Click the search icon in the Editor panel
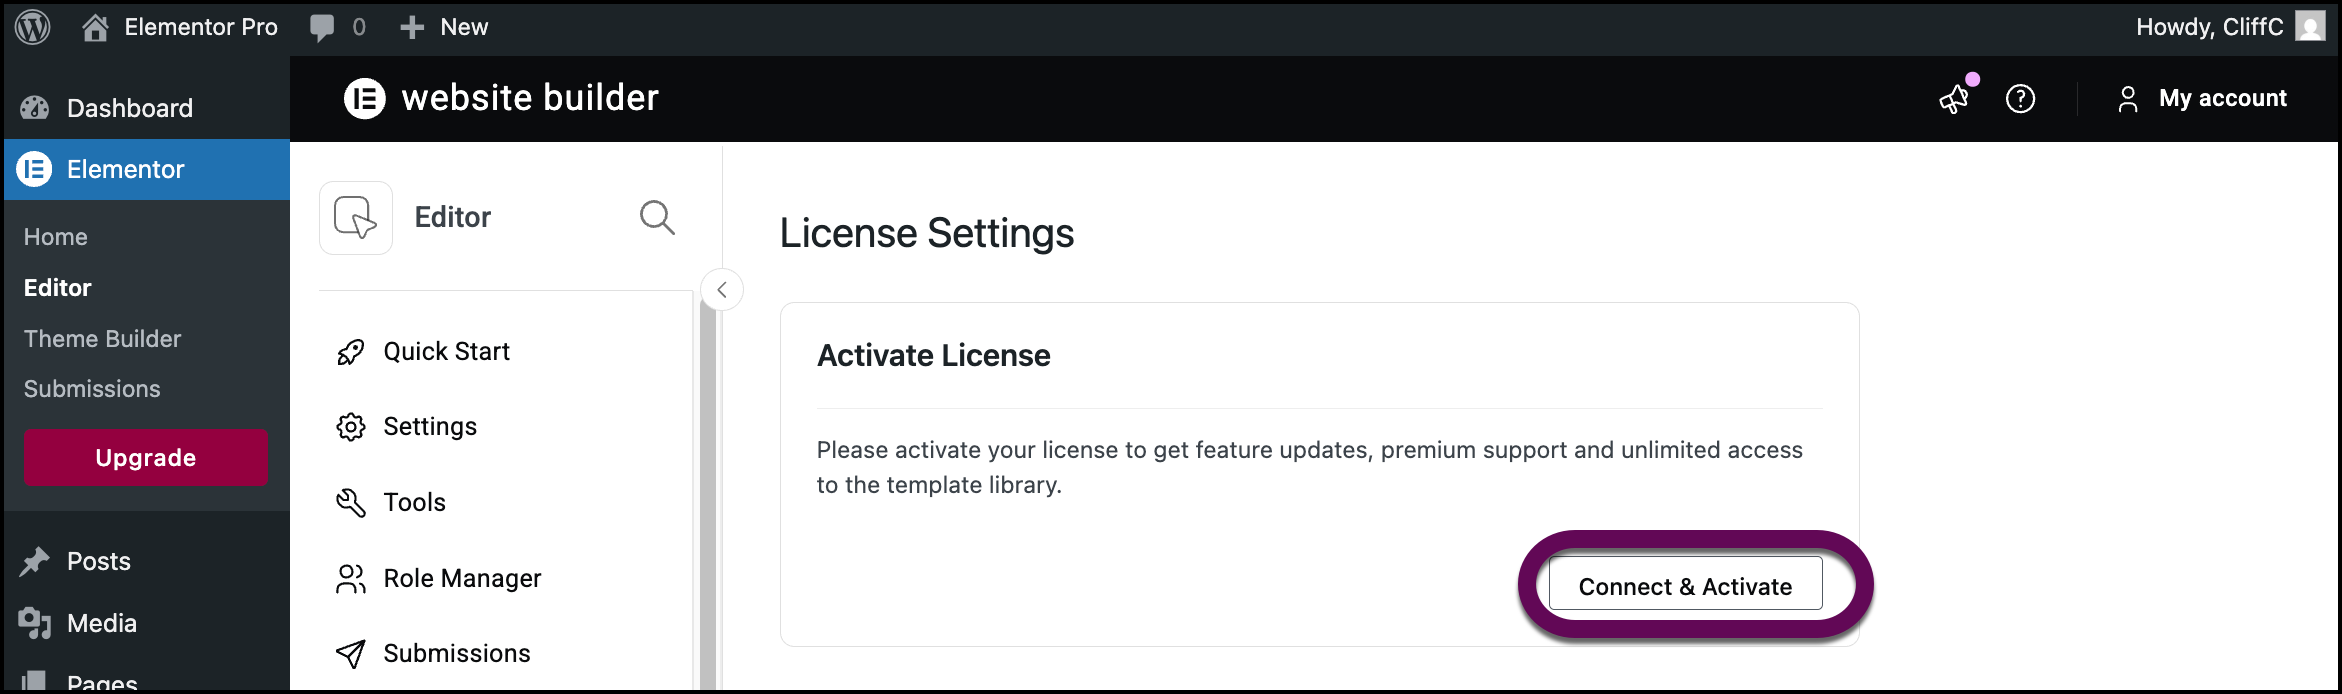 (x=657, y=217)
